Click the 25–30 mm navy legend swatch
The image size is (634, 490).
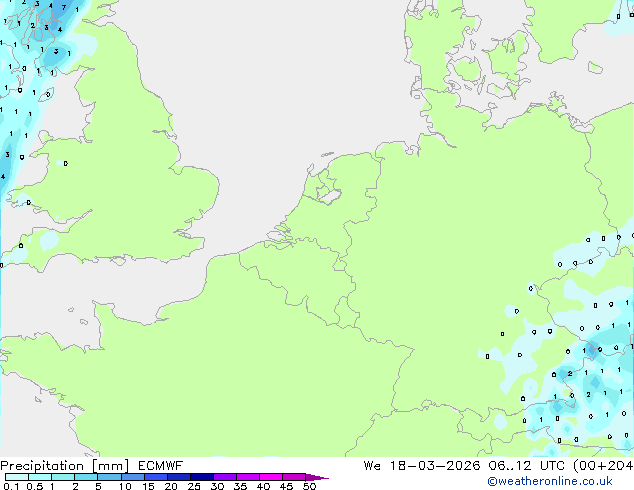pyautogui.click(x=202, y=477)
